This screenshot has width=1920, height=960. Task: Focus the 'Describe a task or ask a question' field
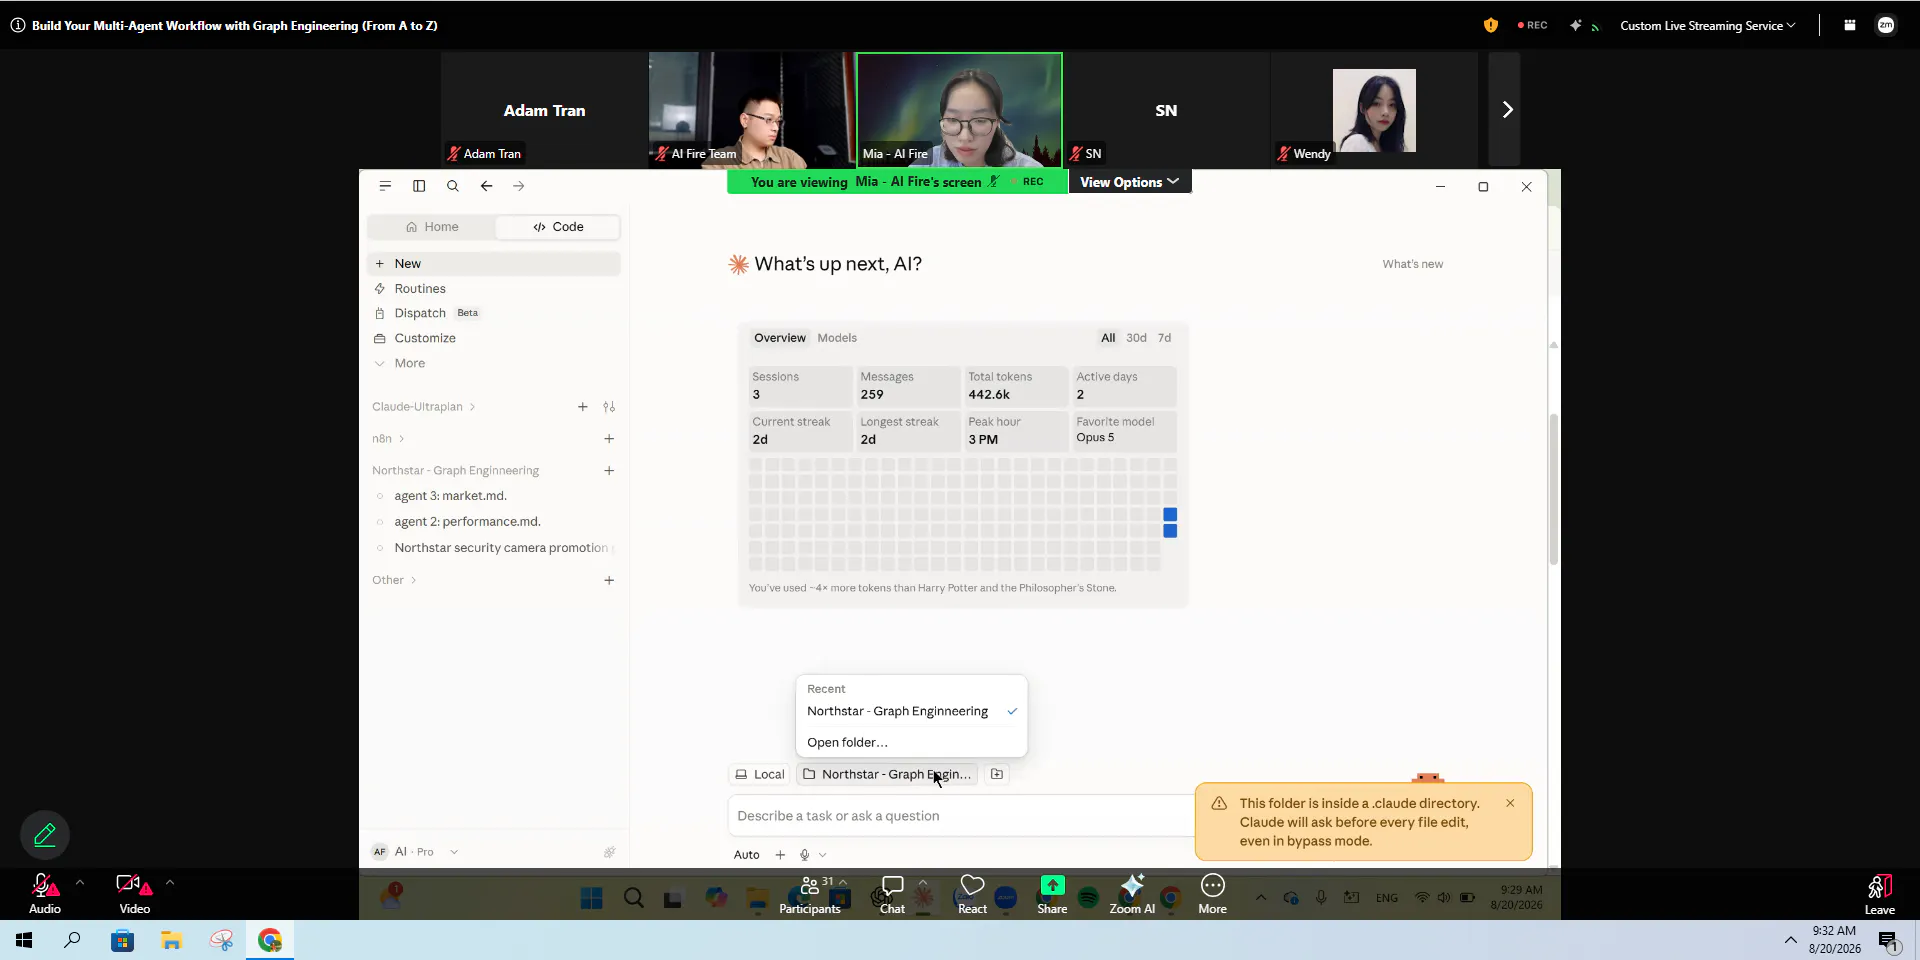coord(960,816)
